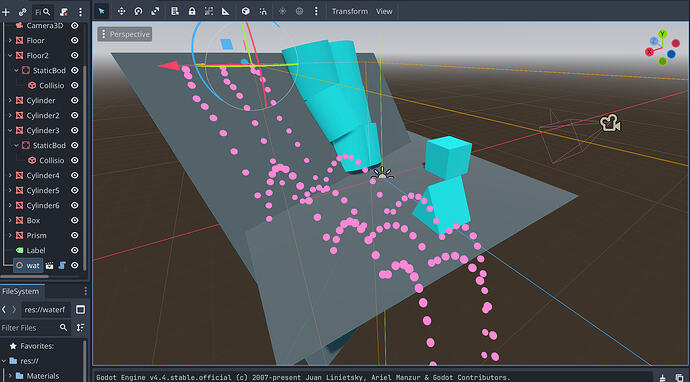
Task: Select the Camera3D gizmo in viewport
Action: coord(611,123)
